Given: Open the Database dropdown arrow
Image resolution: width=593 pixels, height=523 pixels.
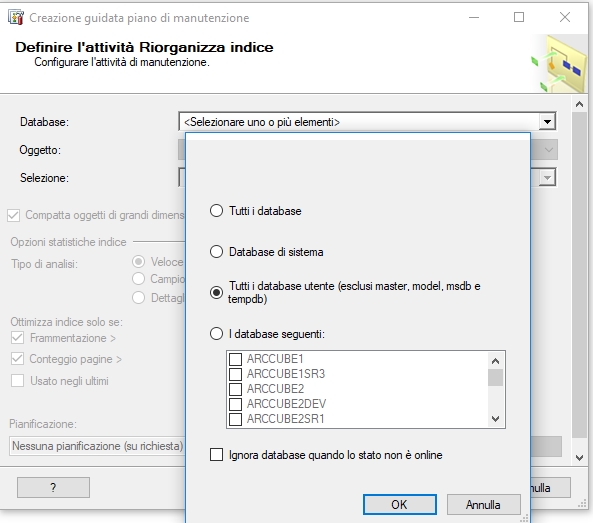Looking at the screenshot, I should click(547, 122).
